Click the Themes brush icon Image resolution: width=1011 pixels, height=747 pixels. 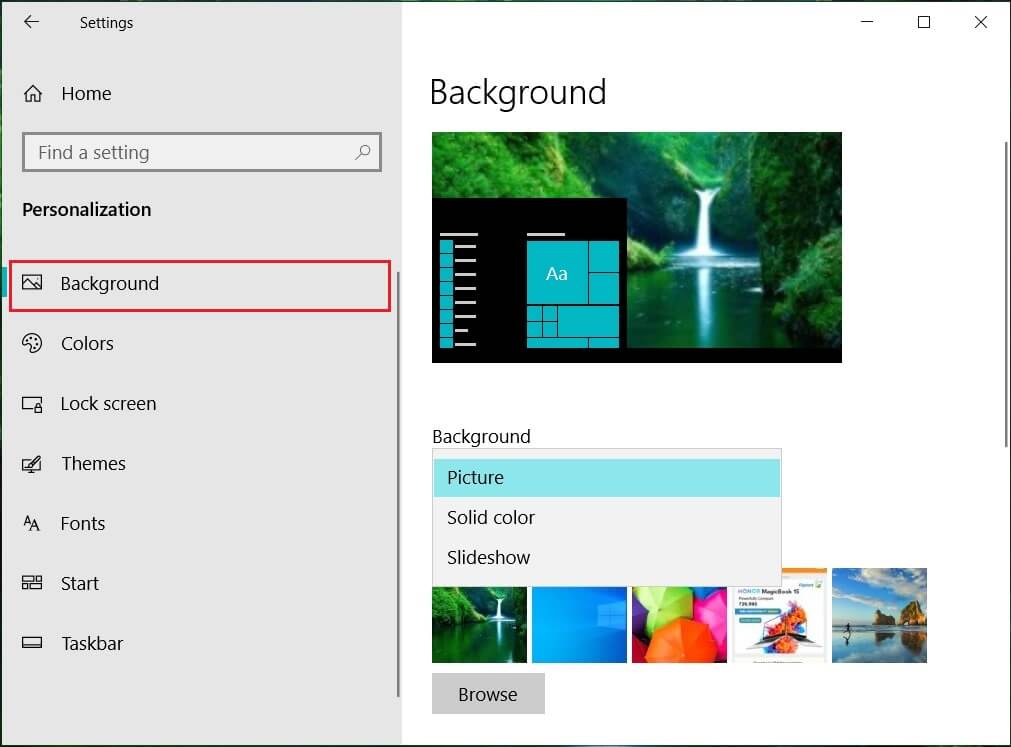32,464
